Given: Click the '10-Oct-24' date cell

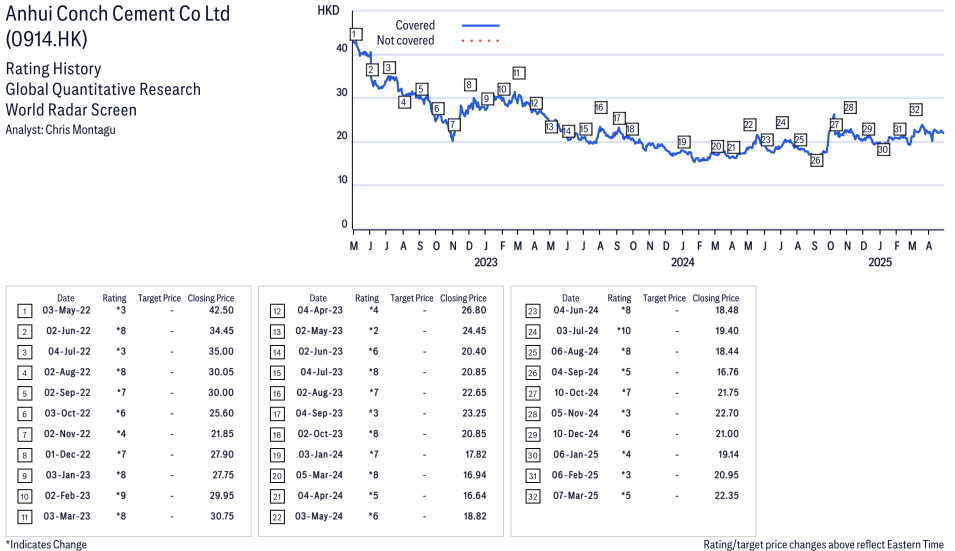Looking at the screenshot, I should pyautogui.click(x=576, y=393).
